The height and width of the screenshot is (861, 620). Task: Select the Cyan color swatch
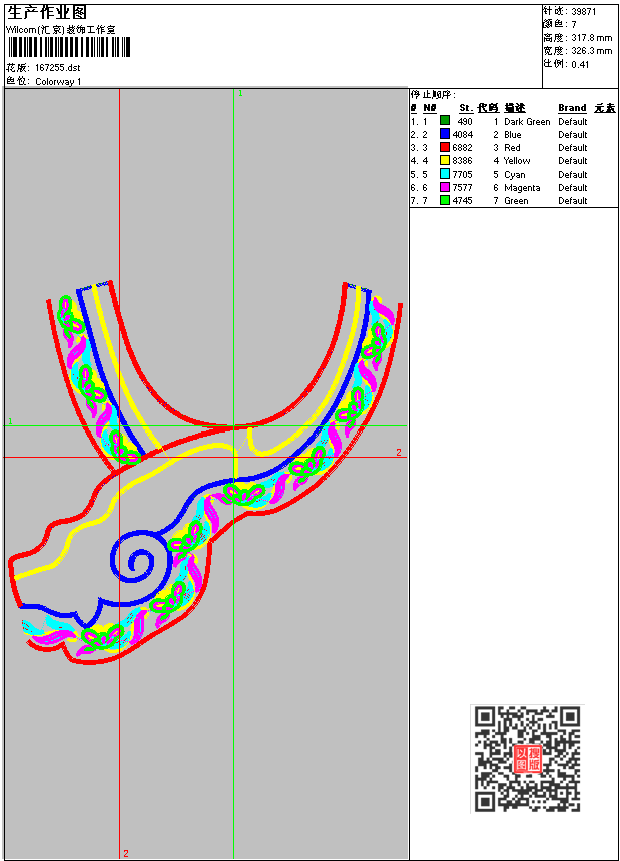(445, 174)
